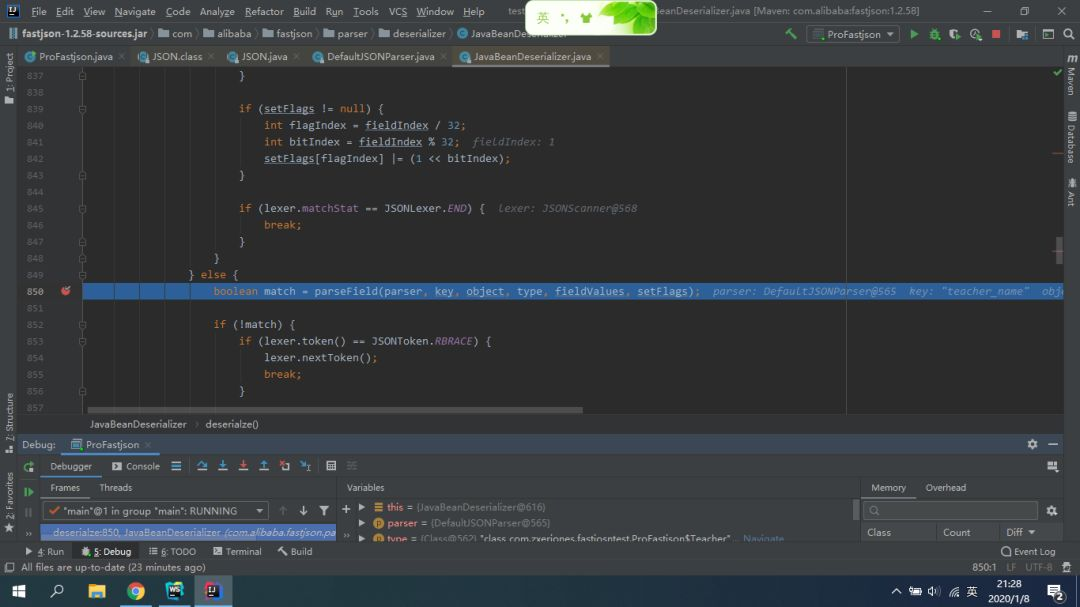The height and width of the screenshot is (607, 1080).
Task: Open the Refactor menu
Action: pyautogui.click(x=264, y=12)
